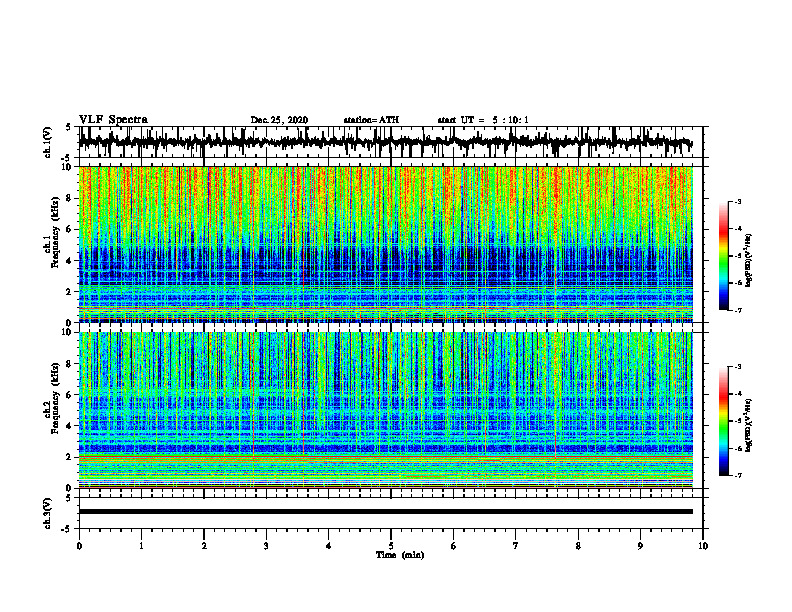The height and width of the screenshot is (612, 792).
Task: Click time axis tick label "3"
Action: pyautogui.click(x=266, y=546)
